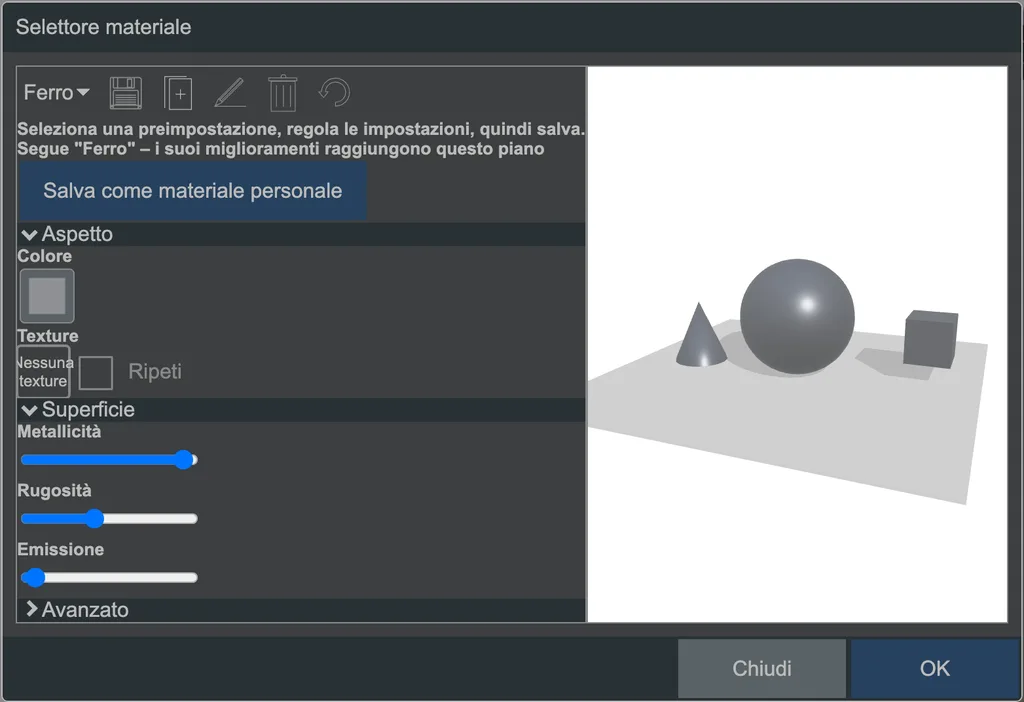Click the Emissione slider handle

tap(34, 577)
